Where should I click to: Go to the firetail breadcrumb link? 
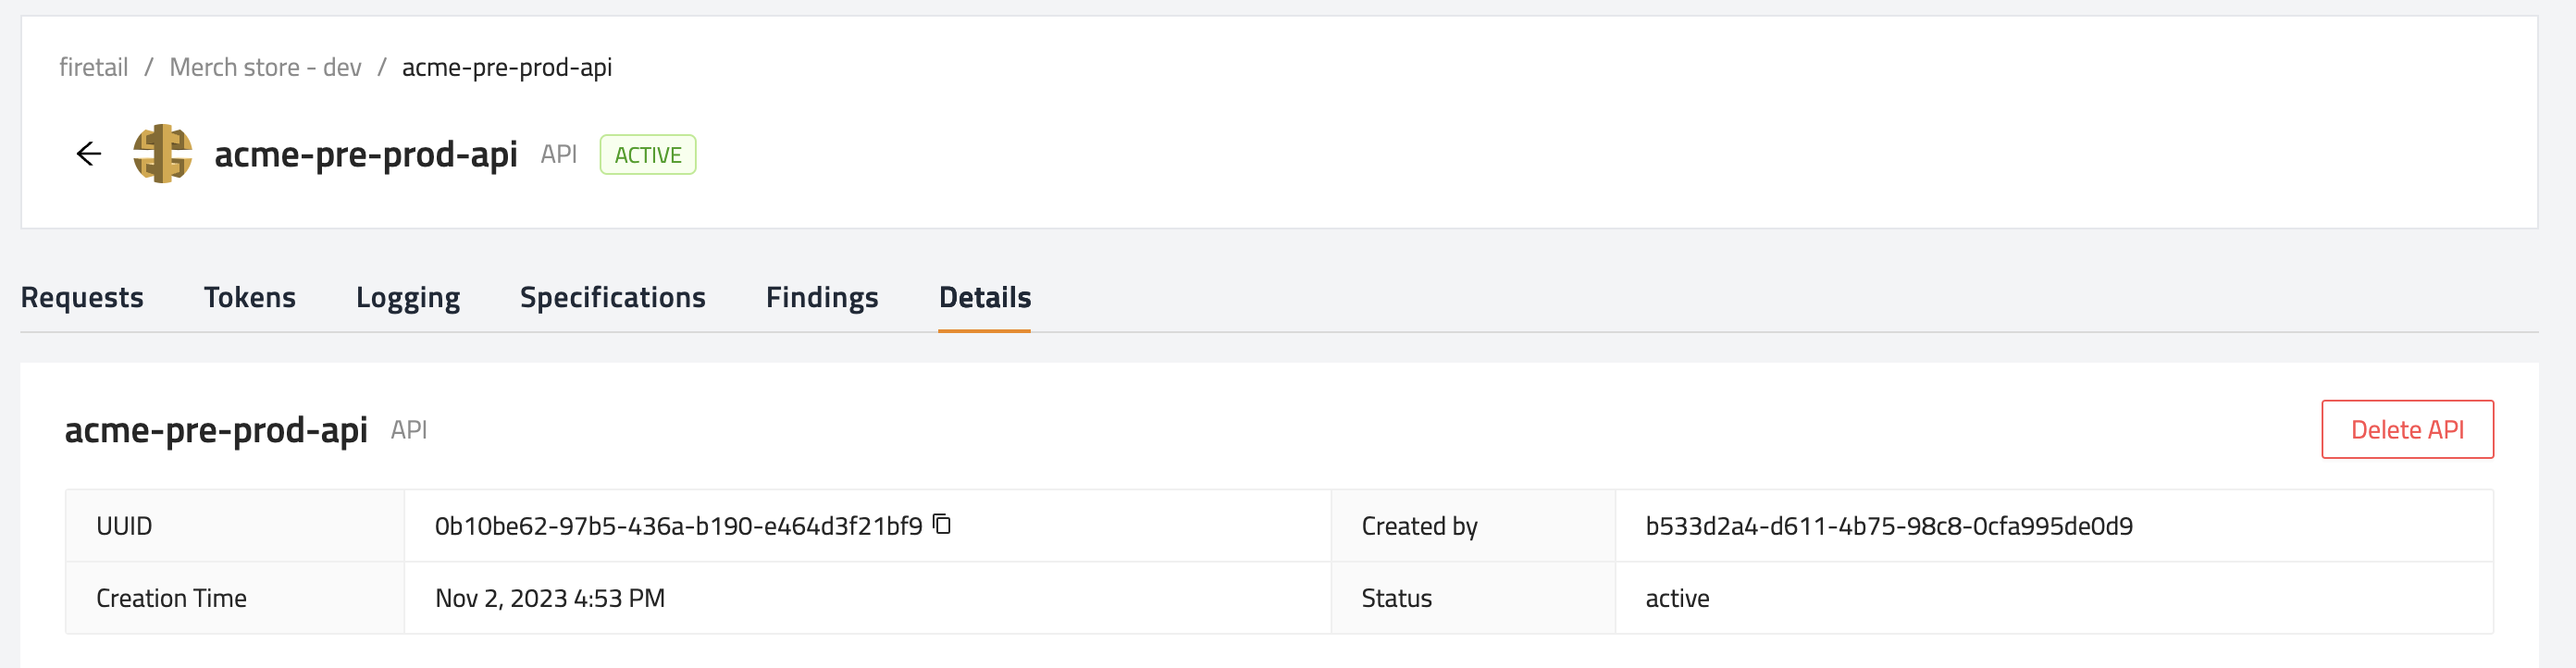point(94,67)
